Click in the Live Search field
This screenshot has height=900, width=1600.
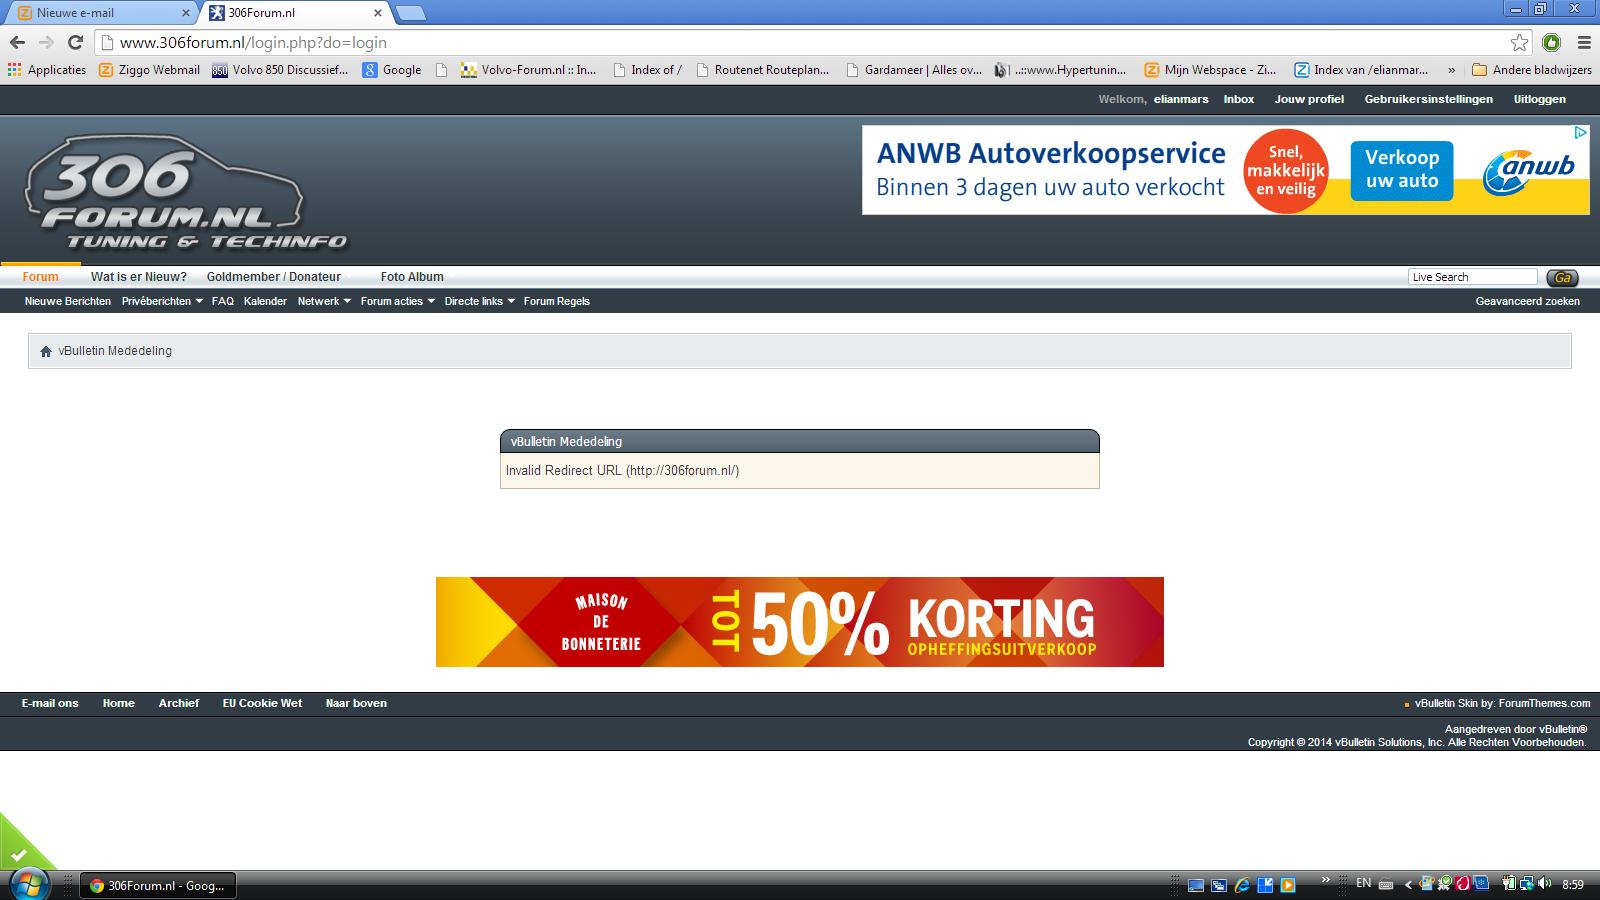pyautogui.click(x=1472, y=277)
